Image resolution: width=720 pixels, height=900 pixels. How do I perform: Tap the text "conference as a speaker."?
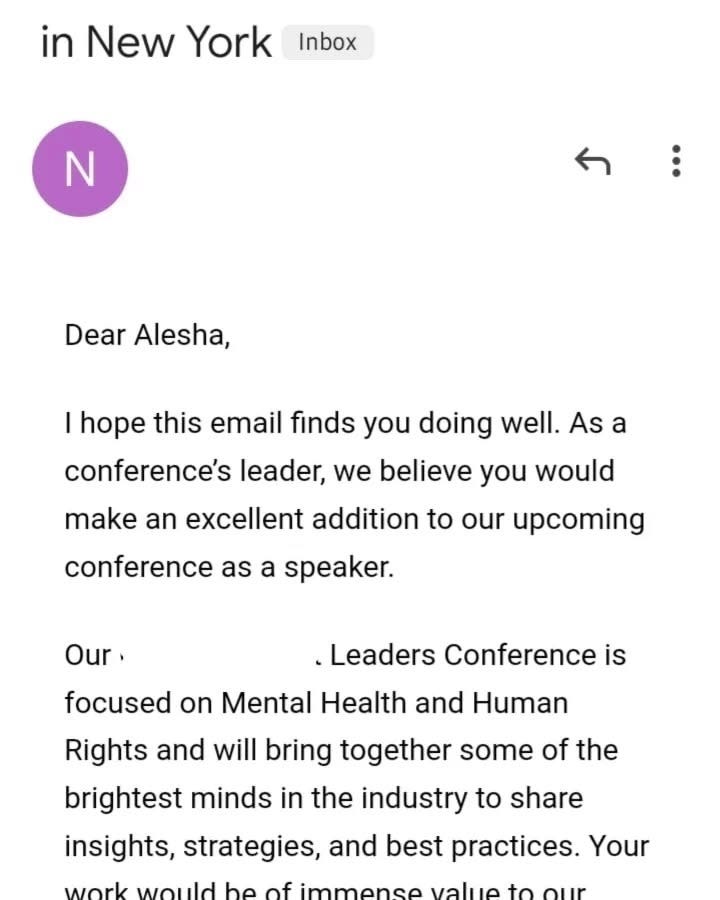[229, 568]
